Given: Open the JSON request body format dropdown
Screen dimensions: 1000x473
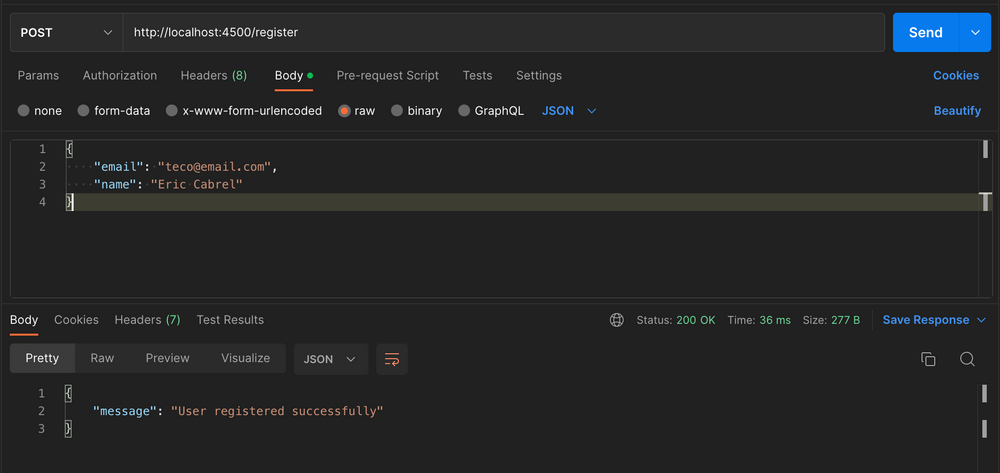Looking at the screenshot, I should pos(569,111).
